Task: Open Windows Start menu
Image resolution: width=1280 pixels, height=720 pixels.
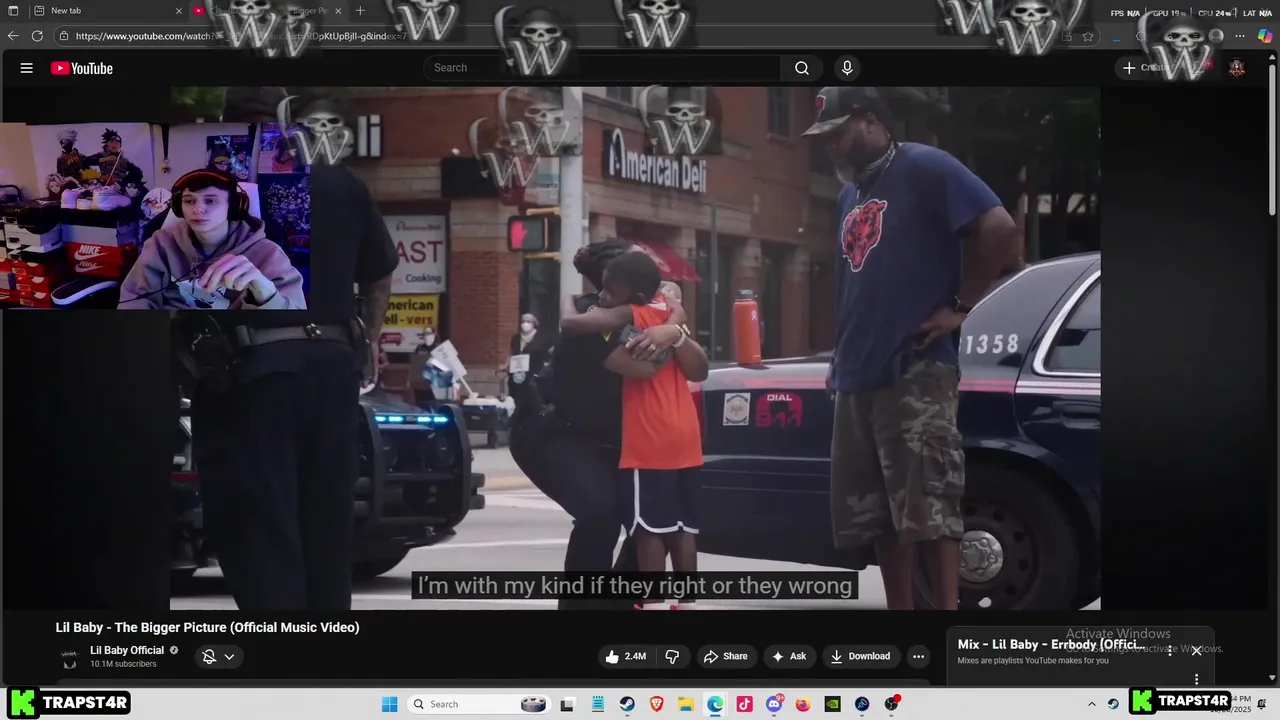Action: coord(390,704)
